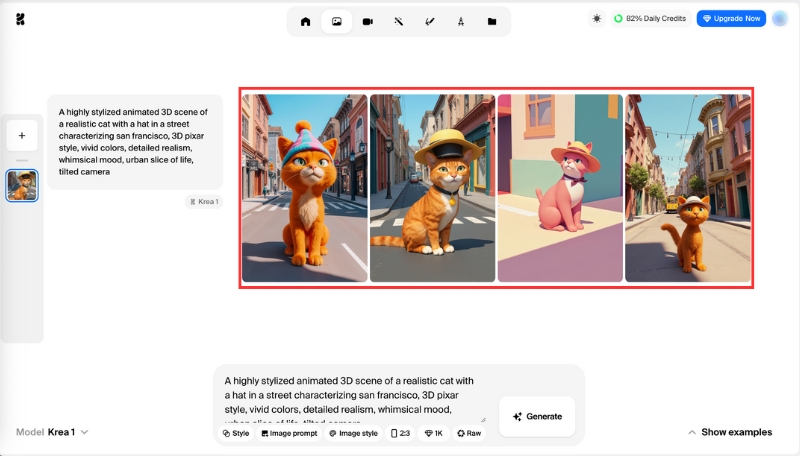Toggle light/dark theme sun icon
This screenshot has width=800, height=456.
click(597, 18)
